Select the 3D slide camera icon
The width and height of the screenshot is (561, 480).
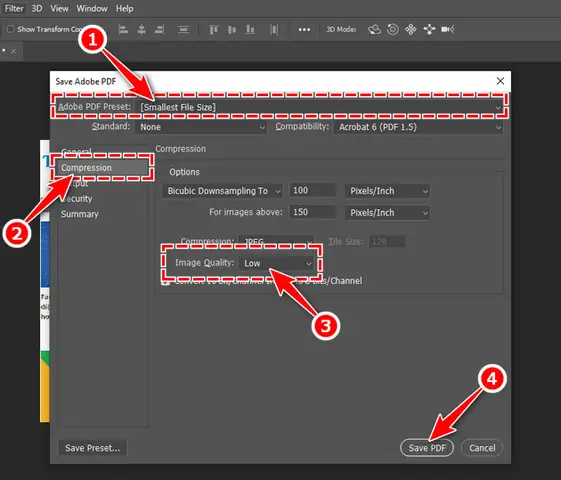pyautogui.click(x=429, y=29)
